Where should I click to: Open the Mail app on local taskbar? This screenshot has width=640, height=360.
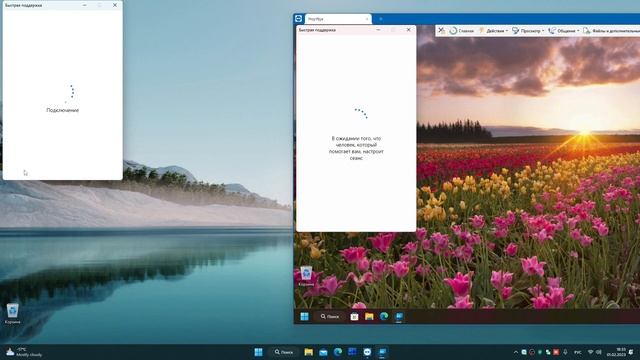coord(323,352)
